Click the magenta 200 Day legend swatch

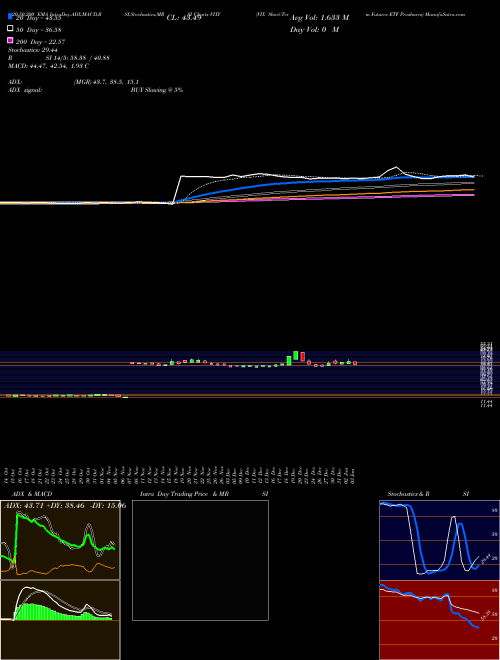coord(10,40)
